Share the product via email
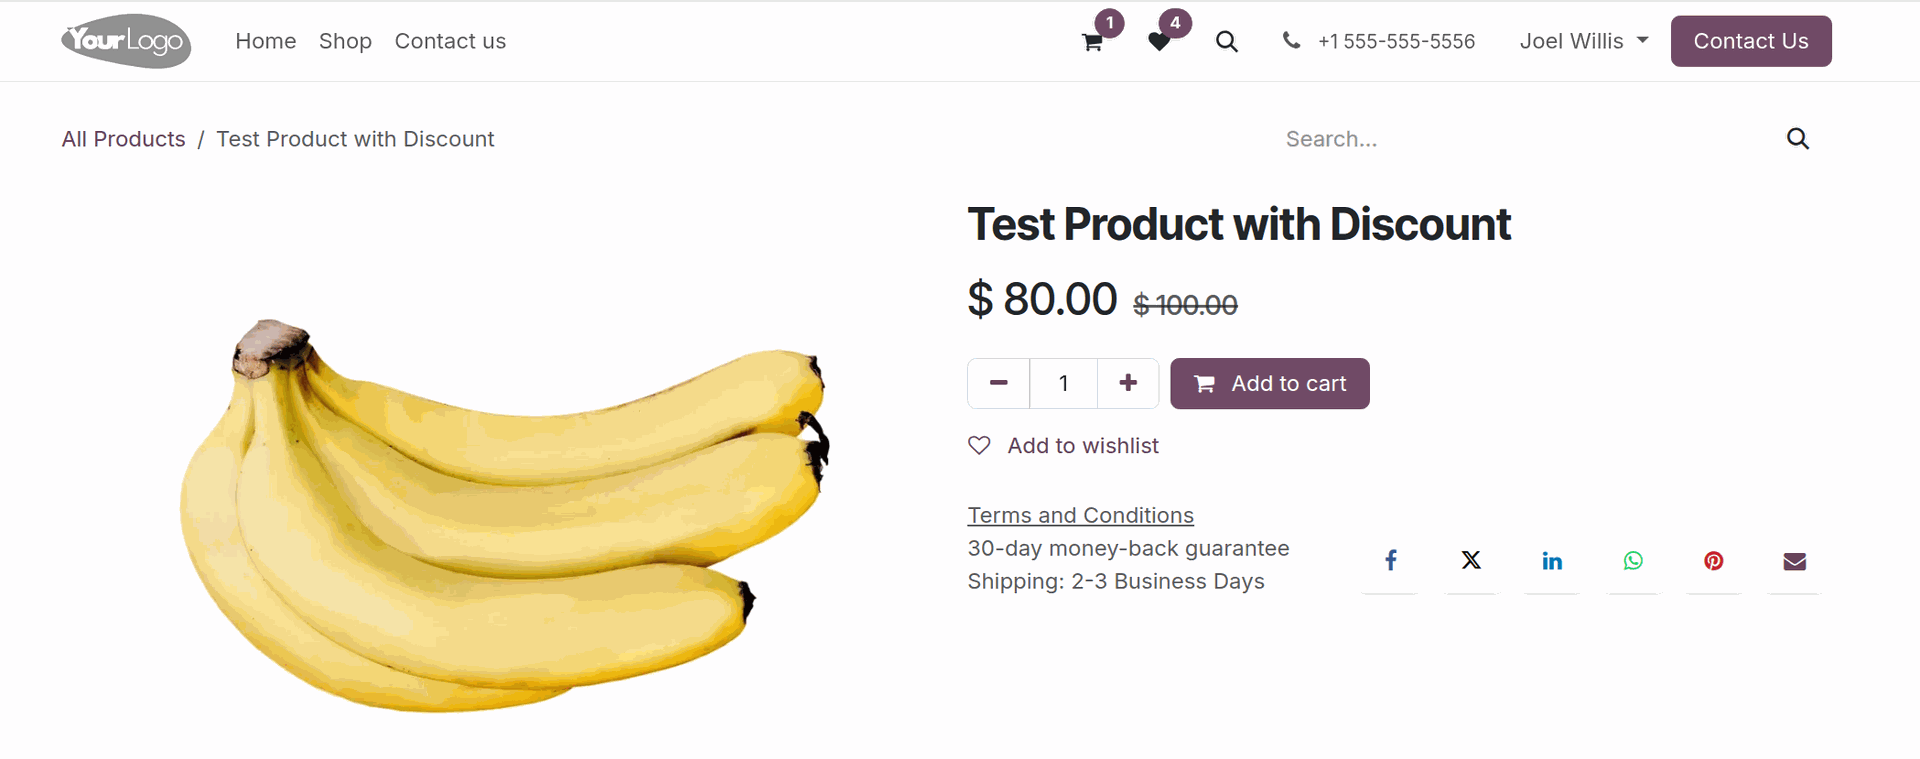This screenshot has width=1920, height=759. pyautogui.click(x=1794, y=560)
